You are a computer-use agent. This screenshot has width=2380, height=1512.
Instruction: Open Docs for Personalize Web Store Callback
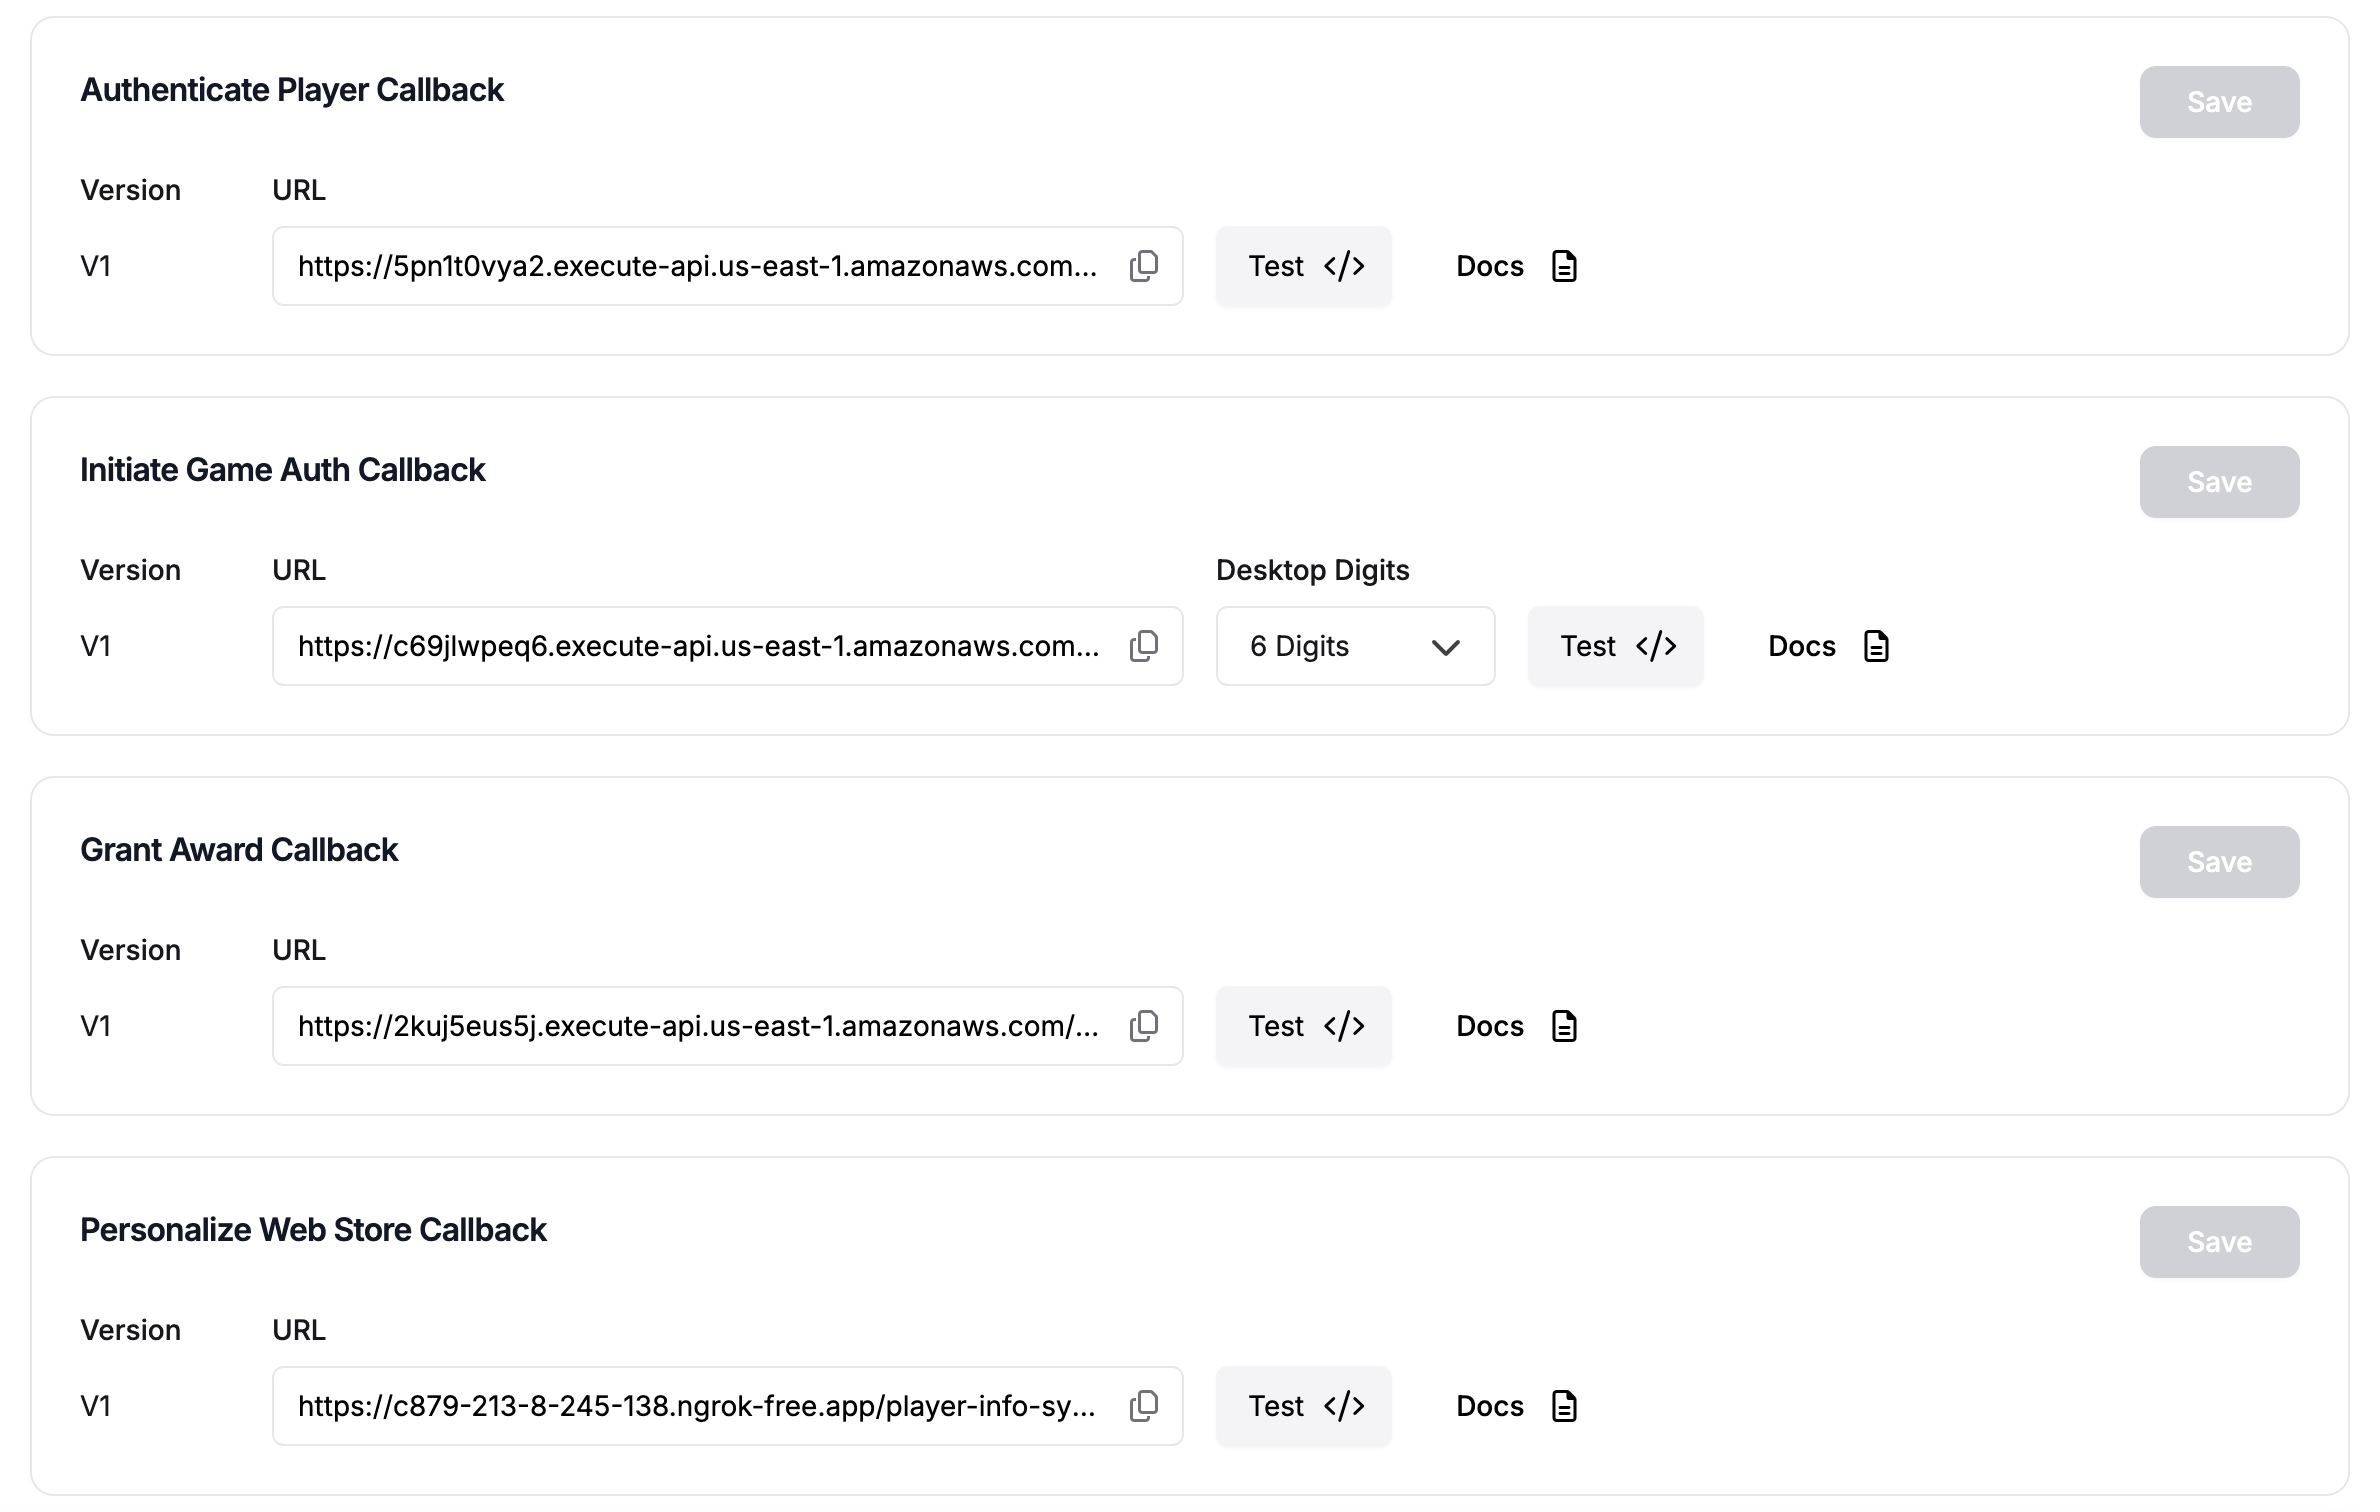(x=1516, y=1406)
